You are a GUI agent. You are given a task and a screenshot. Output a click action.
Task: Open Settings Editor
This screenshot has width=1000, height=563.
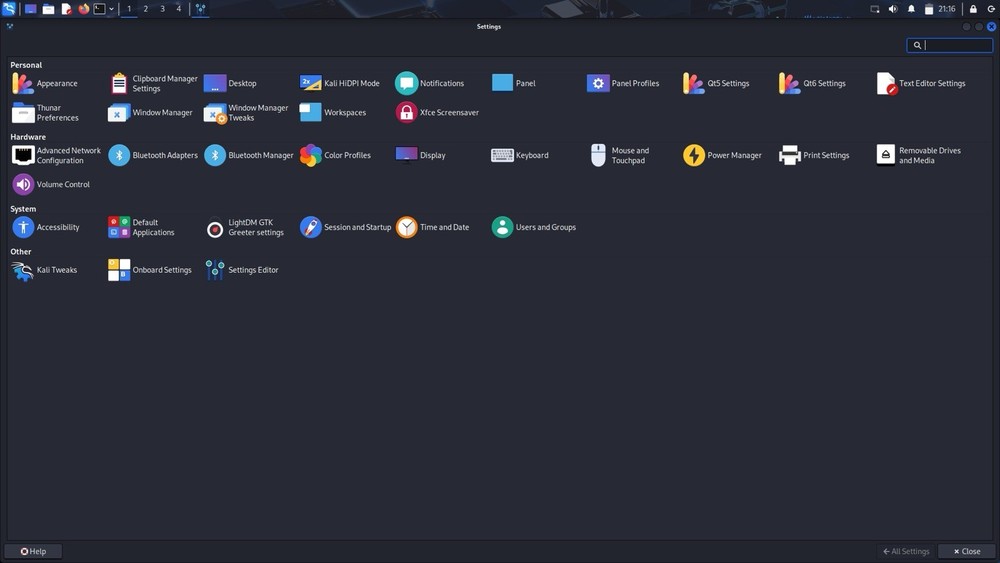click(241, 270)
